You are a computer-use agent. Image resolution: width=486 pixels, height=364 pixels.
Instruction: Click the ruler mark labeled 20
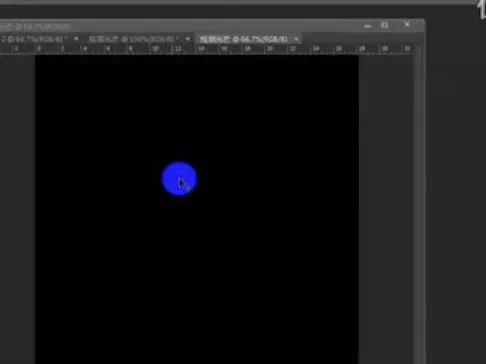[270, 49]
